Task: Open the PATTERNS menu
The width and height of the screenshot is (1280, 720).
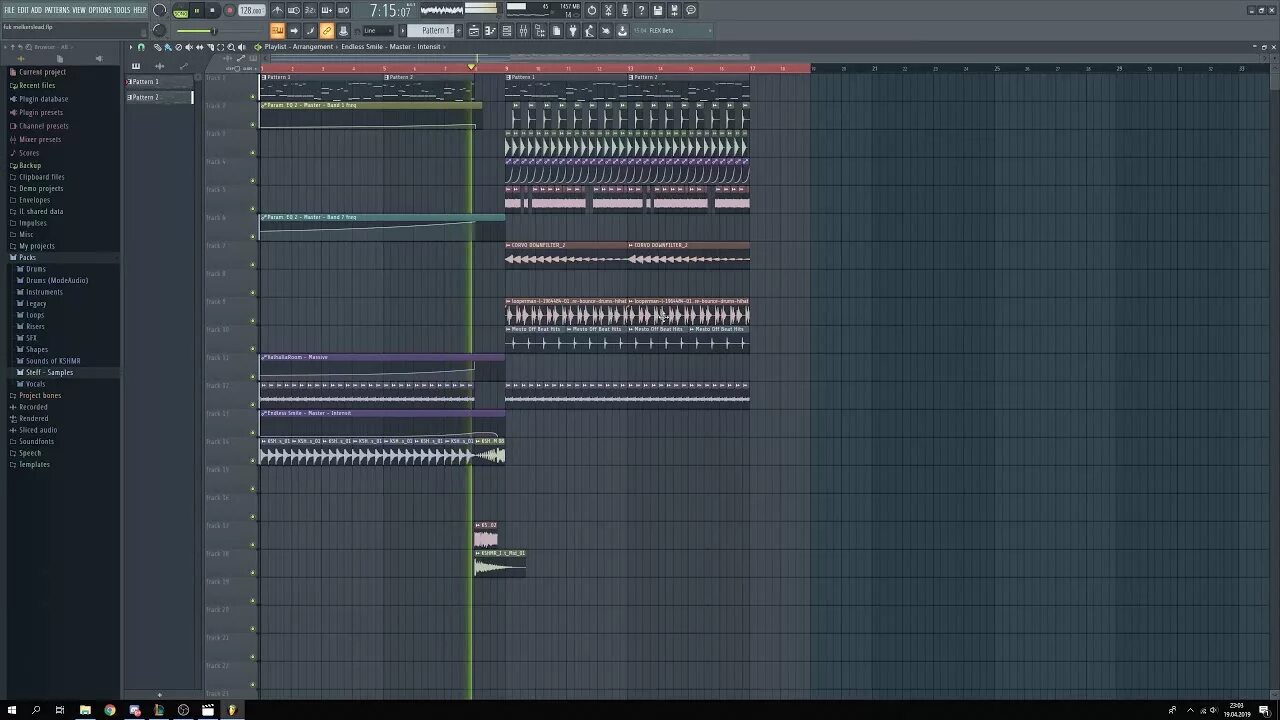Action: click(x=57, y=10)
